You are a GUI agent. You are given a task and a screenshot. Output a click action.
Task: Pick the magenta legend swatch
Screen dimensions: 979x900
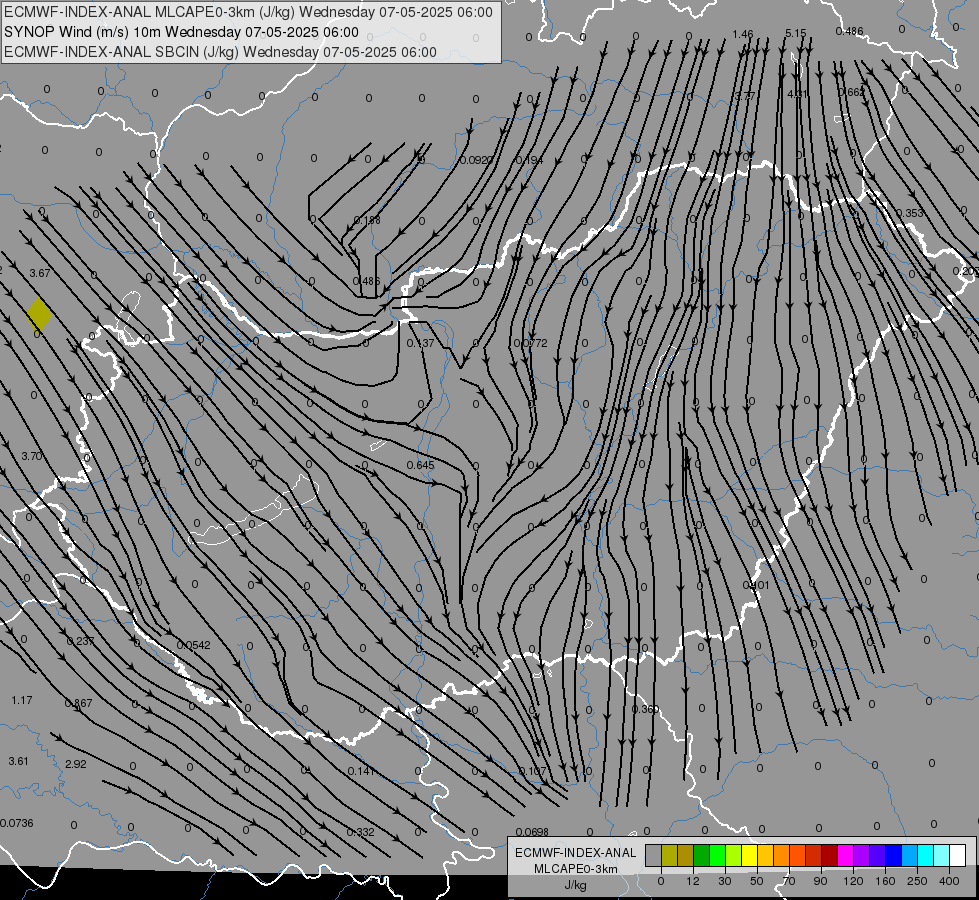point(845,855)
